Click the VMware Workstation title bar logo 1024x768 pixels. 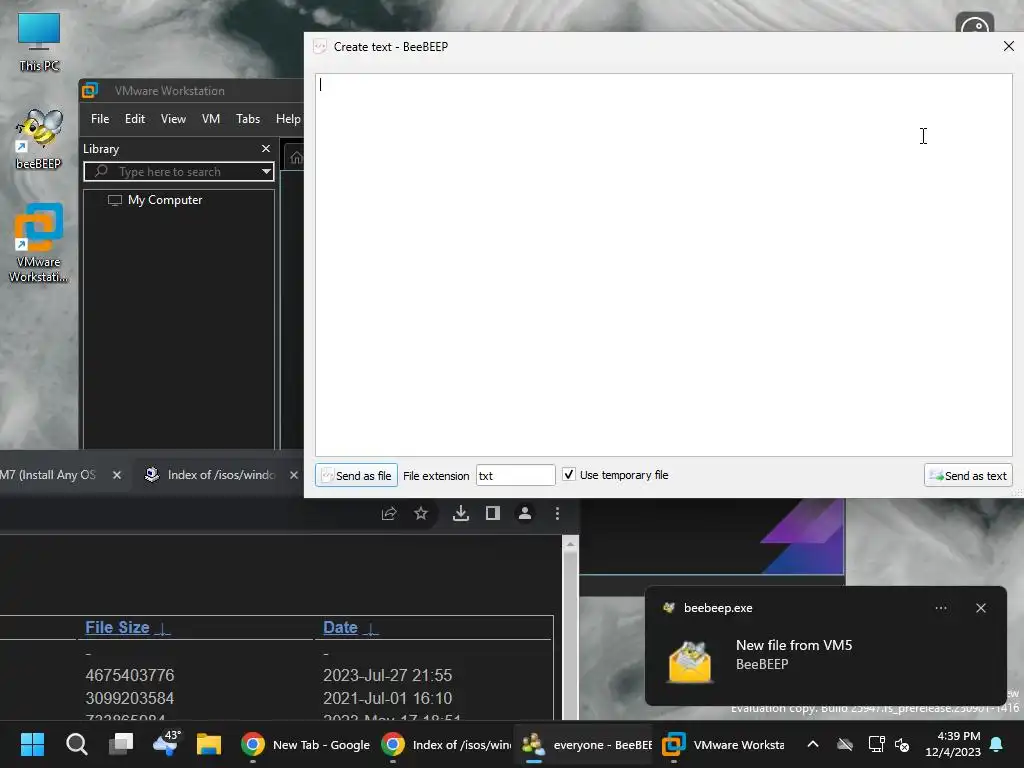click(x=90, y=90)
